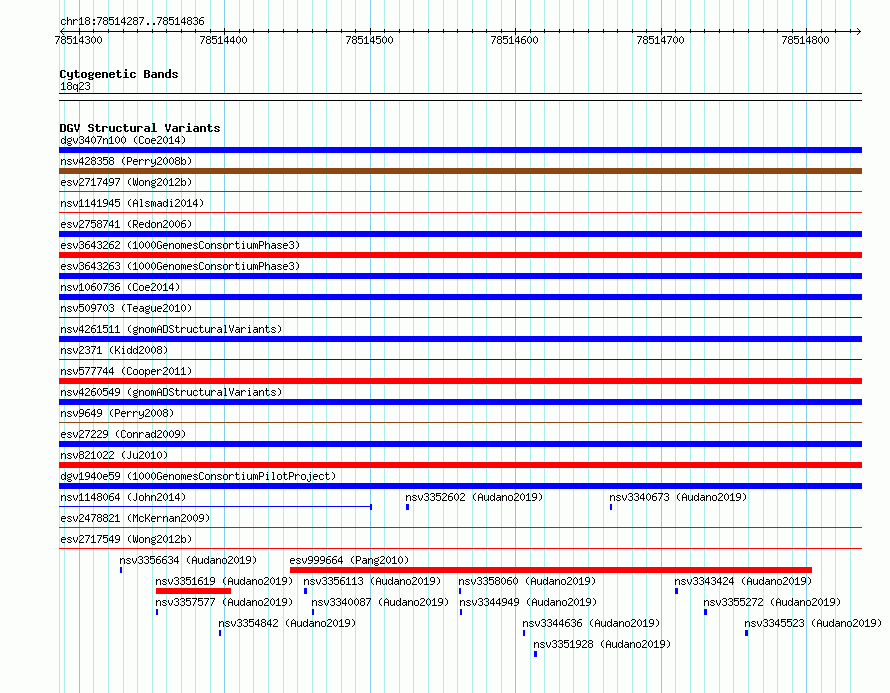Open nsv3340673 (Audano2019) variant label

[x=678, y=497]
